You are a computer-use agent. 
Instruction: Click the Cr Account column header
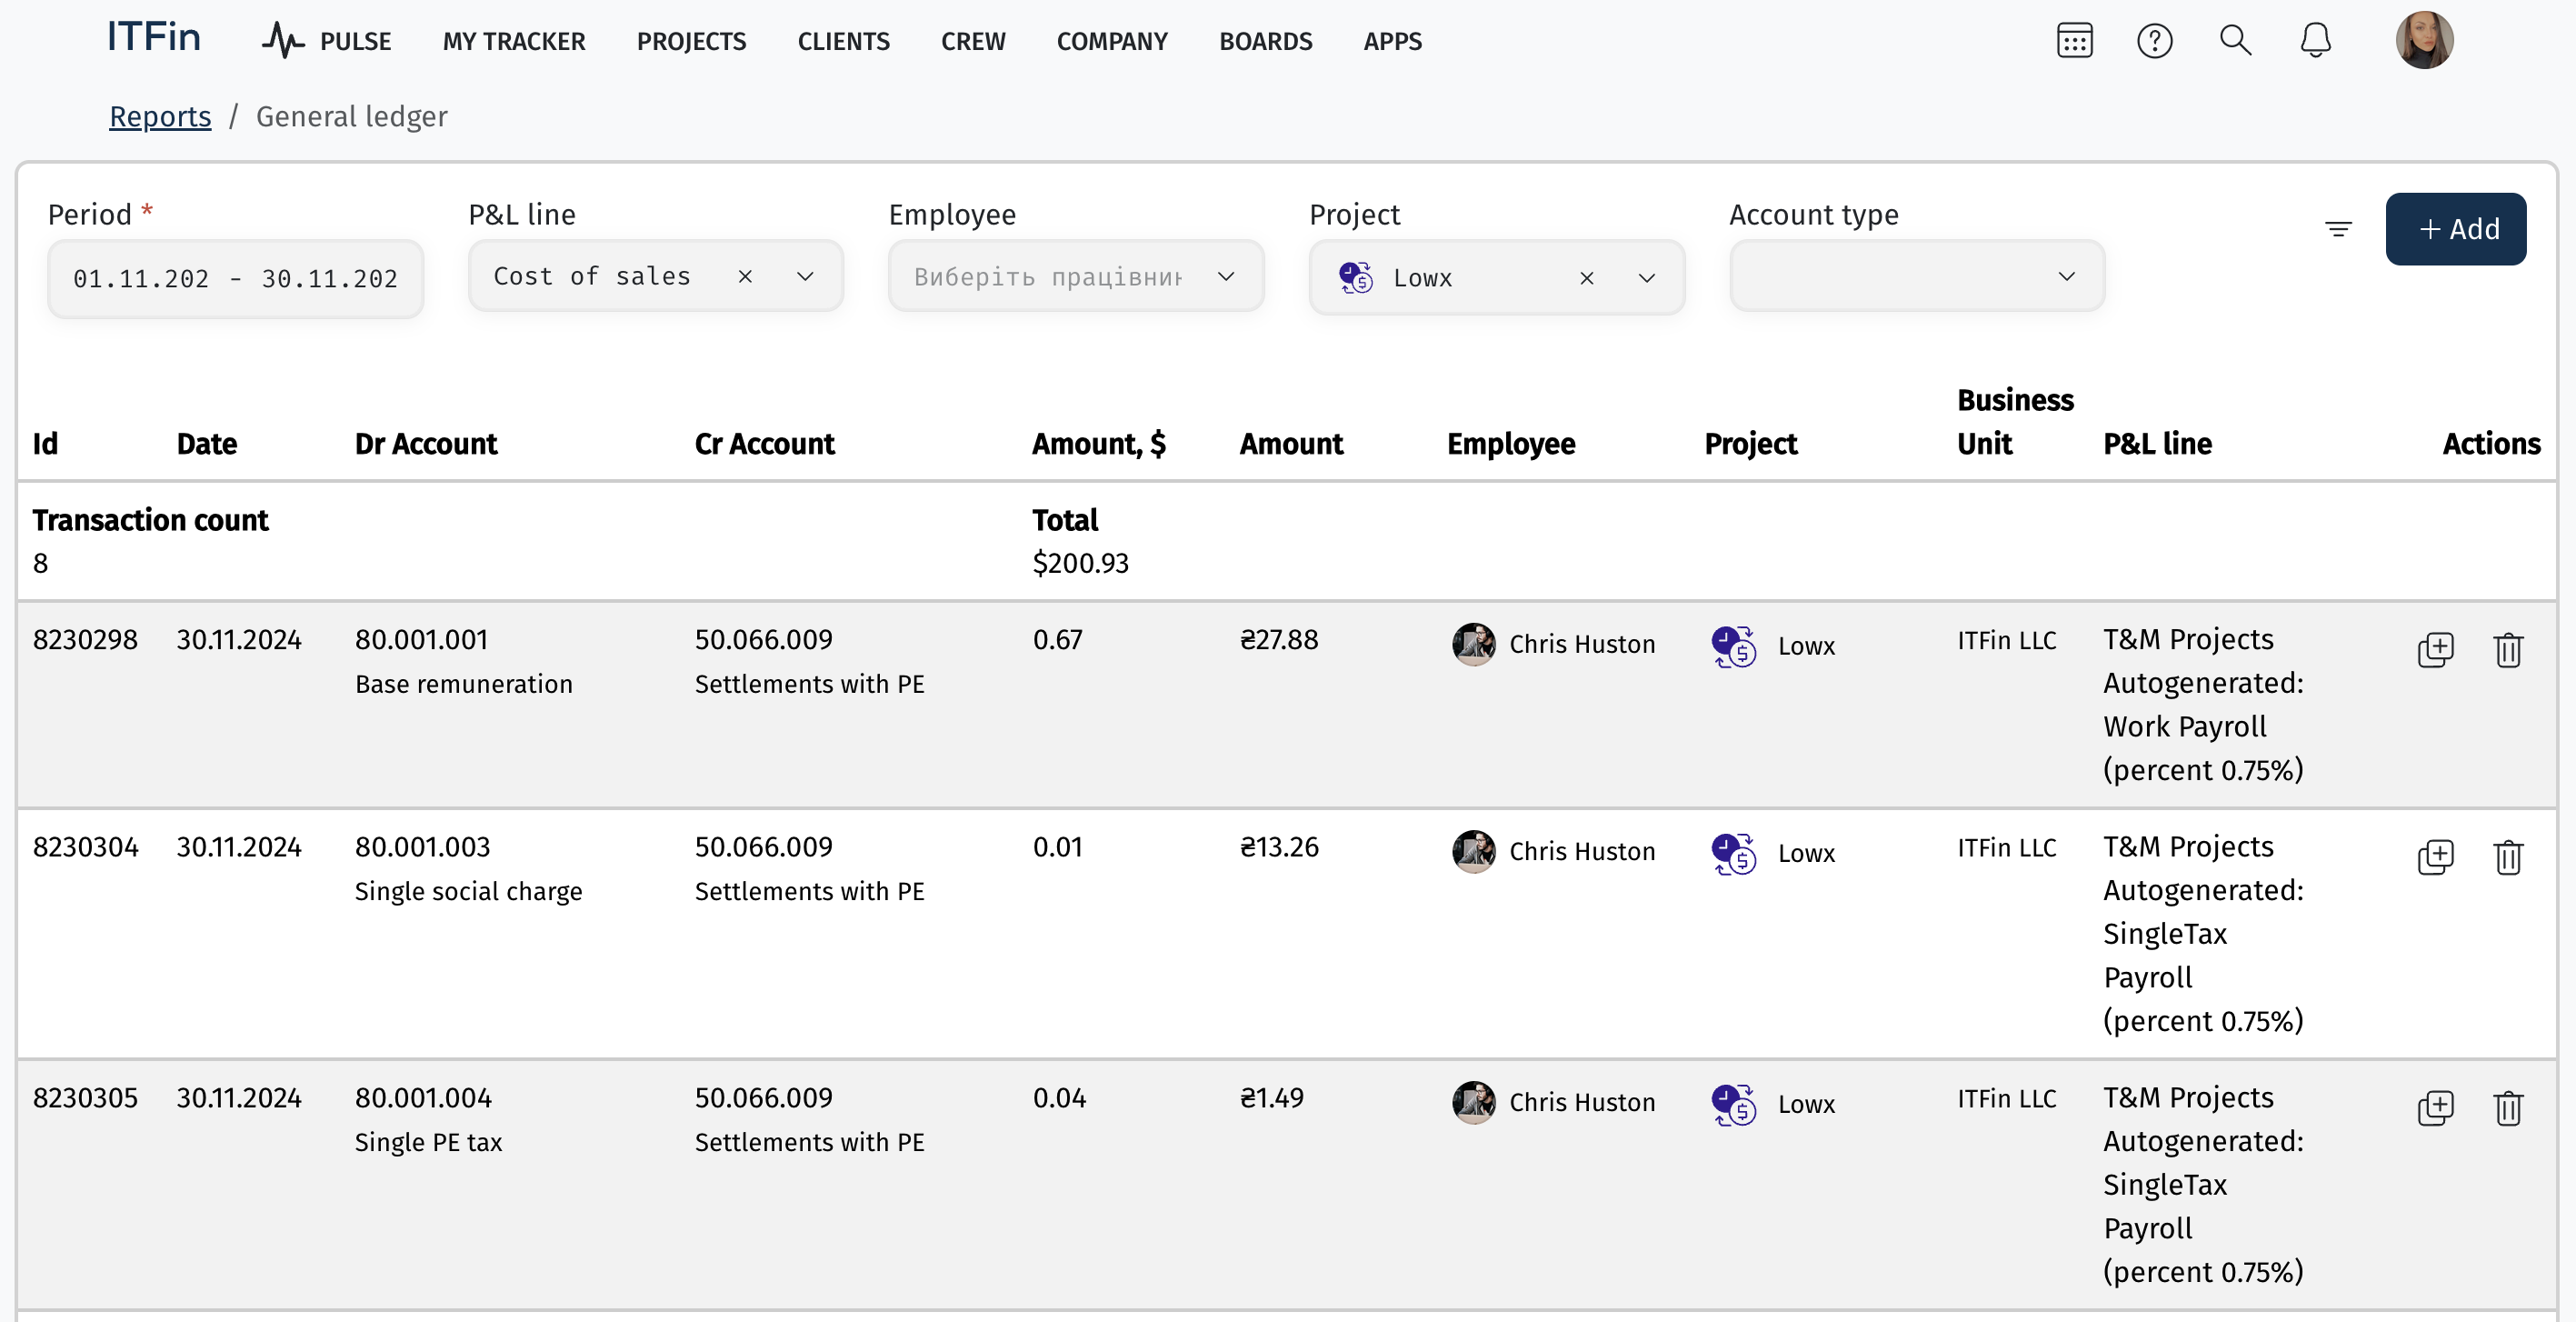click(764, 443)
